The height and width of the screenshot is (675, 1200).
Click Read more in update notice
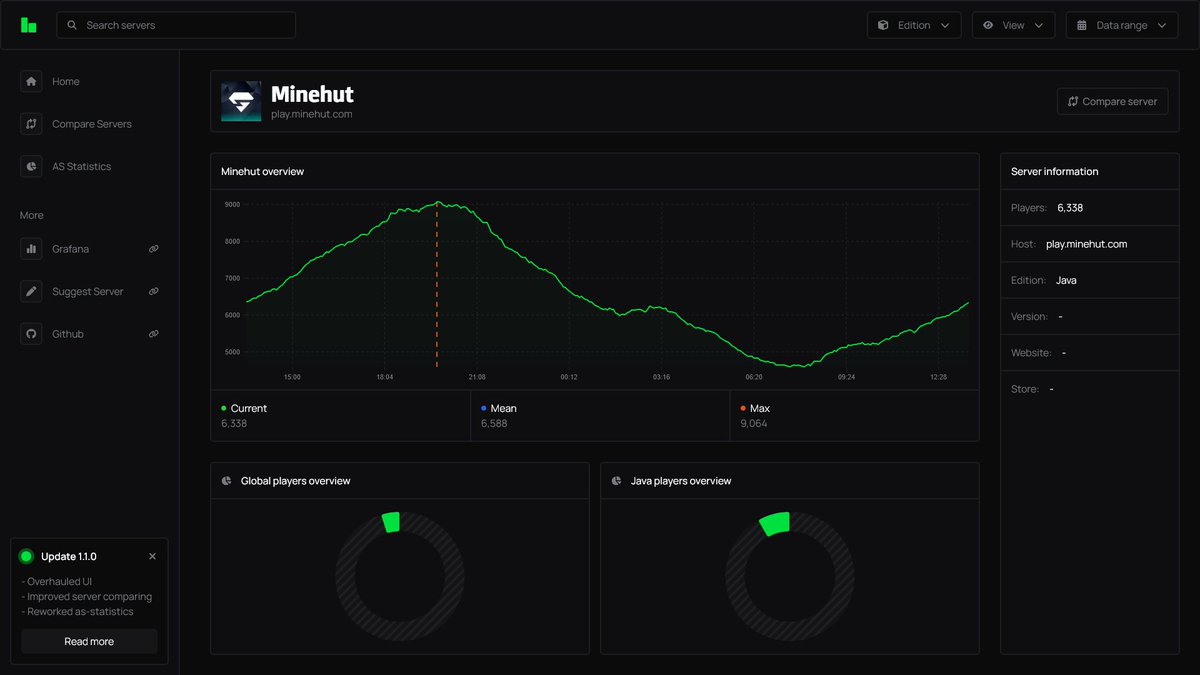coord(89,641)
